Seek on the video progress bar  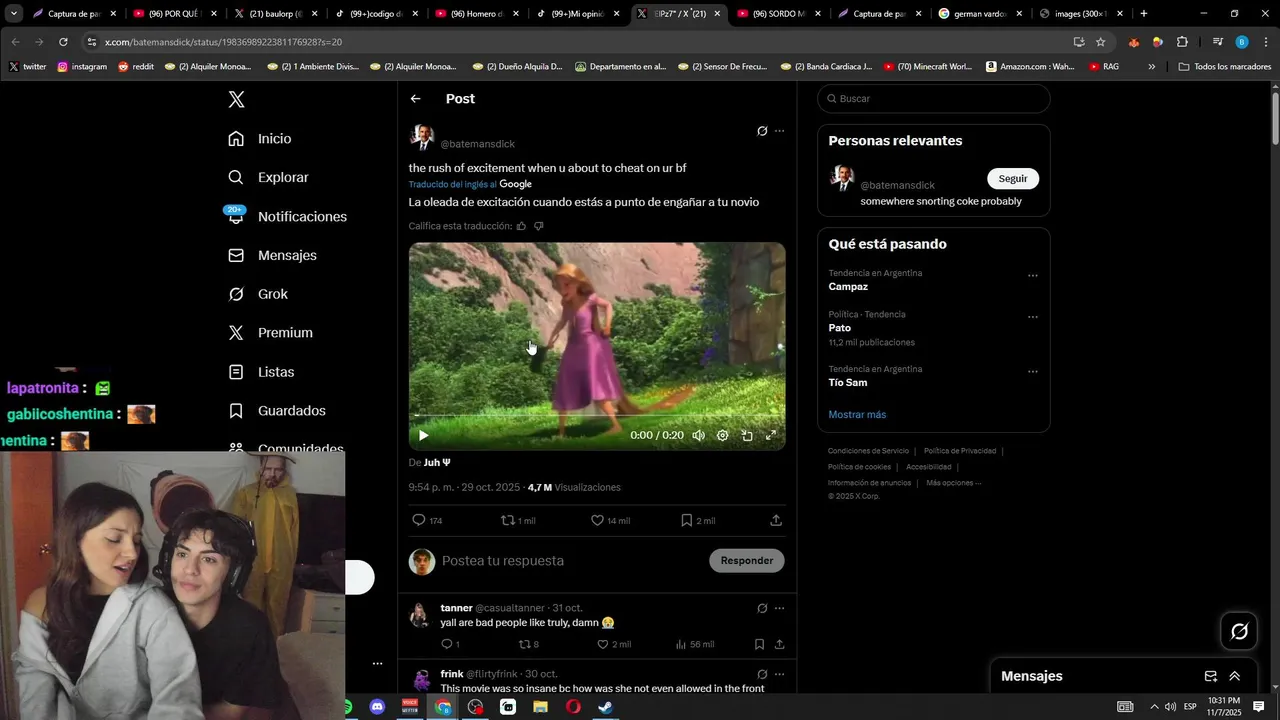(597, 415)
